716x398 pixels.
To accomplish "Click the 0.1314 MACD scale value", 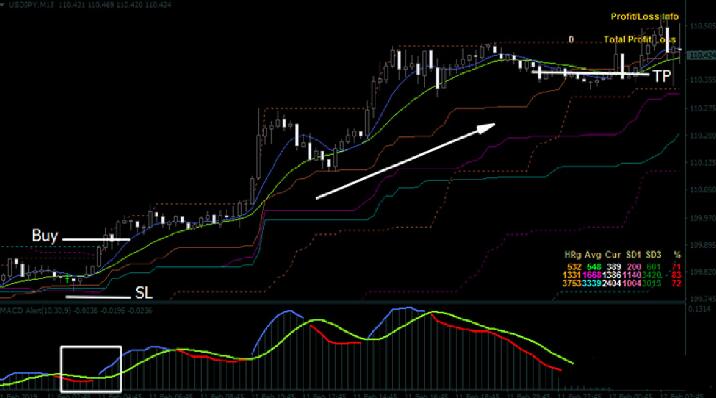I will [699, 309].
